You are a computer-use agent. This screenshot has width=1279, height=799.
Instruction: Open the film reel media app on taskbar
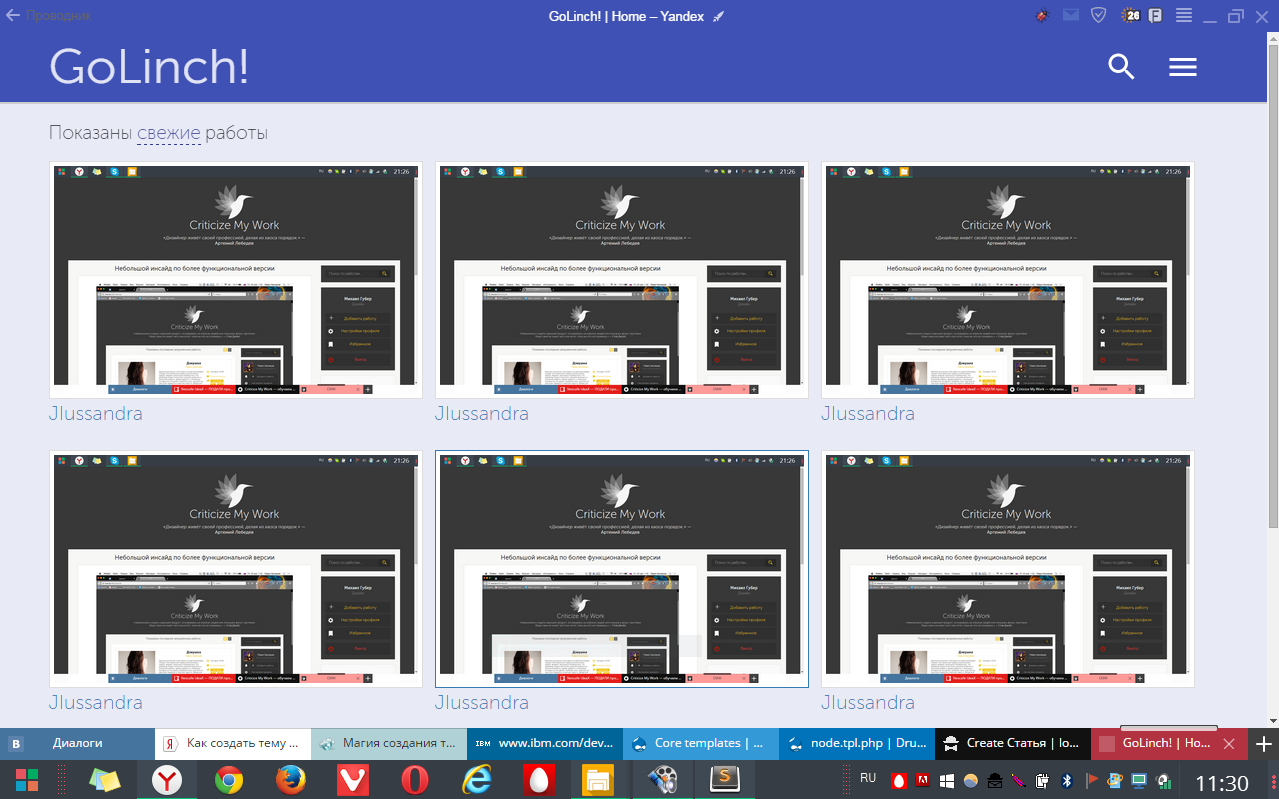[661, 780]
